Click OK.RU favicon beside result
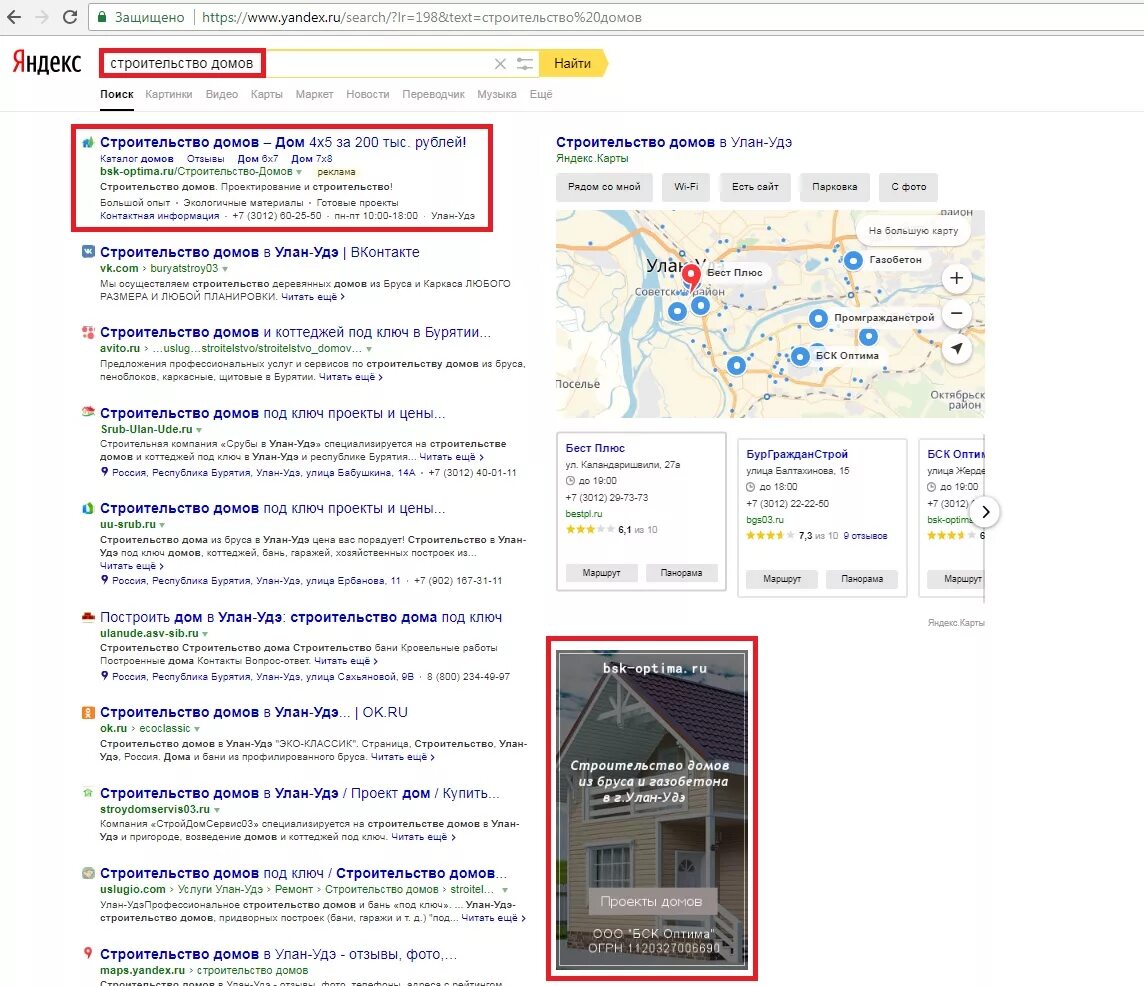 pyautogui.click(x=88, y=712)
